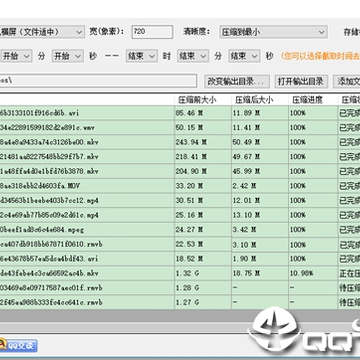Click the 18.52 M original size cell

pyautogui.click(x=203, y=259)
